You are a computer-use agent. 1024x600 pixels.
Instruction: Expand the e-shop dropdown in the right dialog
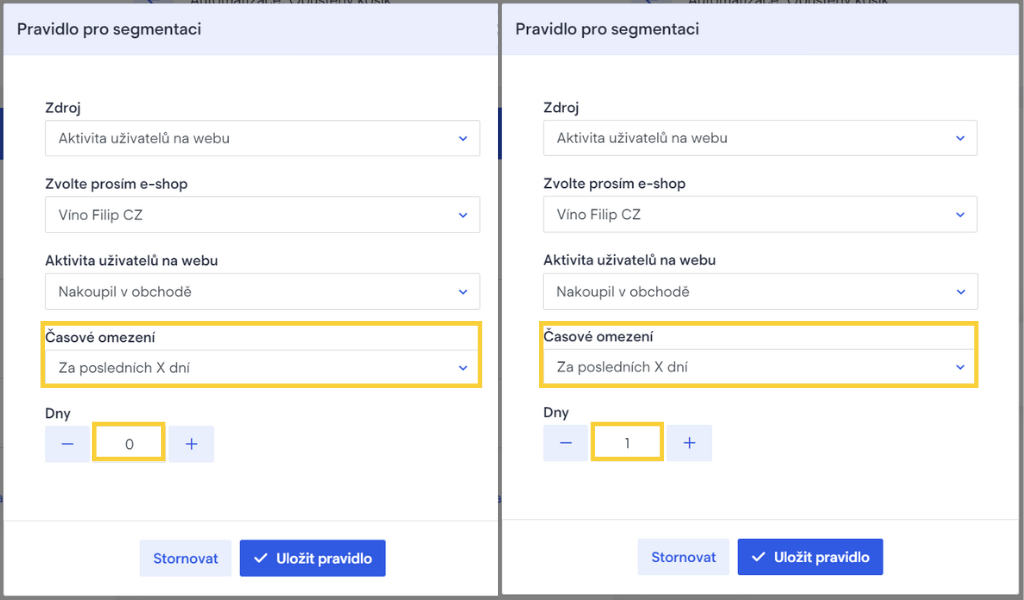(760, 215)
